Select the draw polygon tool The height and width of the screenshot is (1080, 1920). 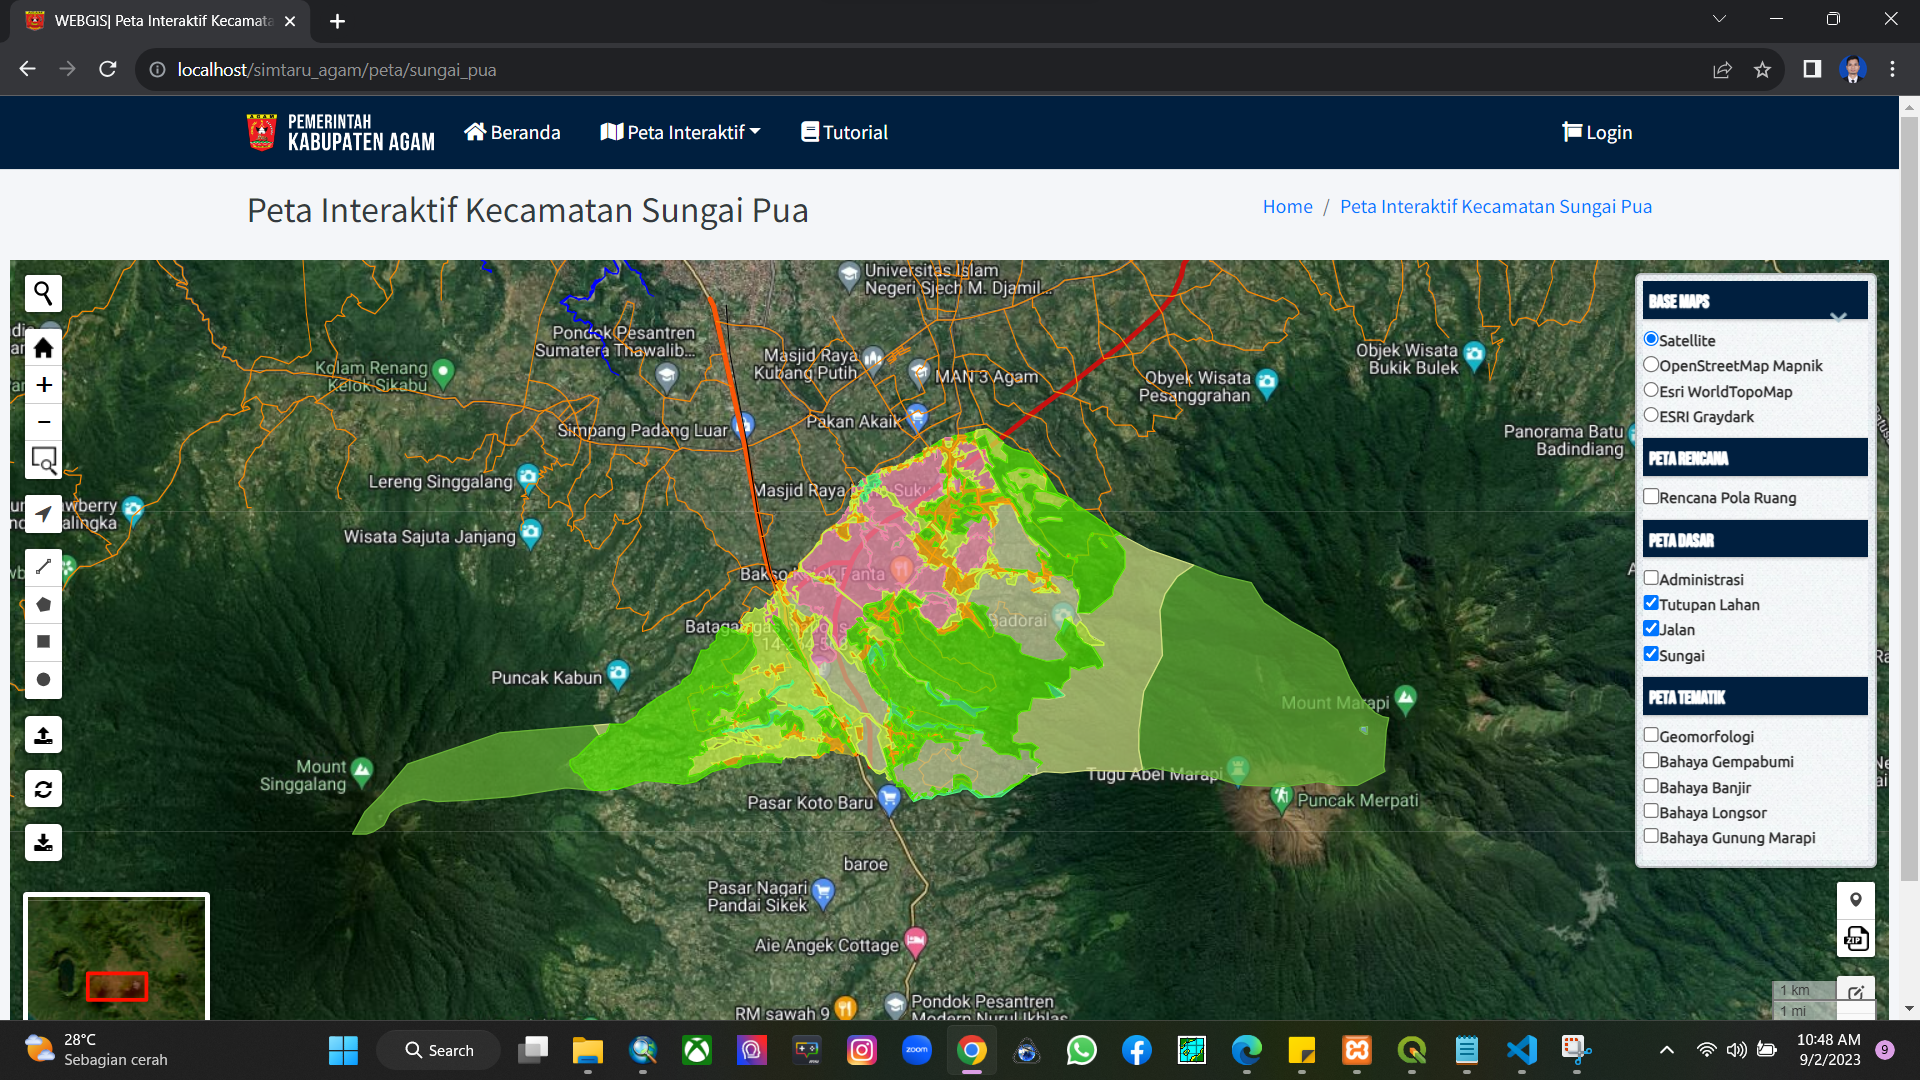coord(43,604)
